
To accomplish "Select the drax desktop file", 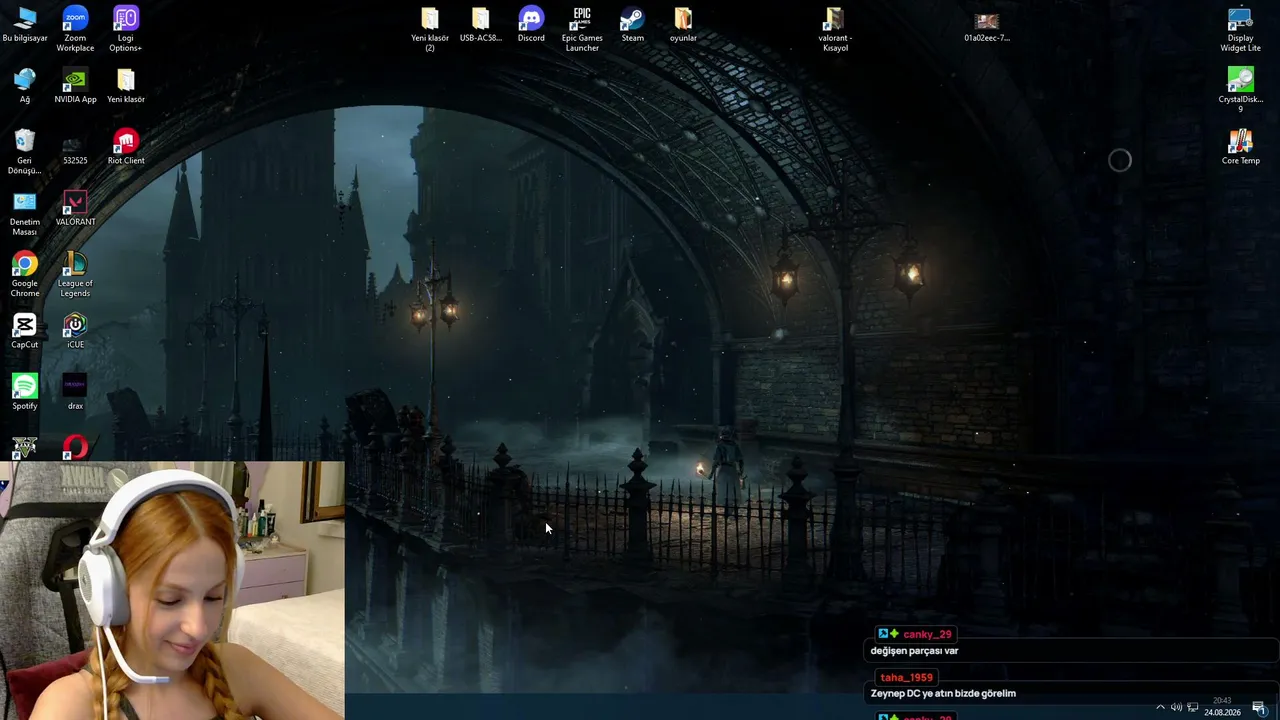I will click(75, 392).
